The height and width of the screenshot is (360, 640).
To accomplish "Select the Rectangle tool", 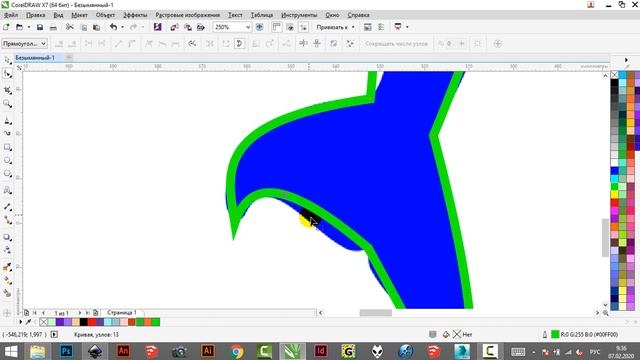I will tap(7, 147).
